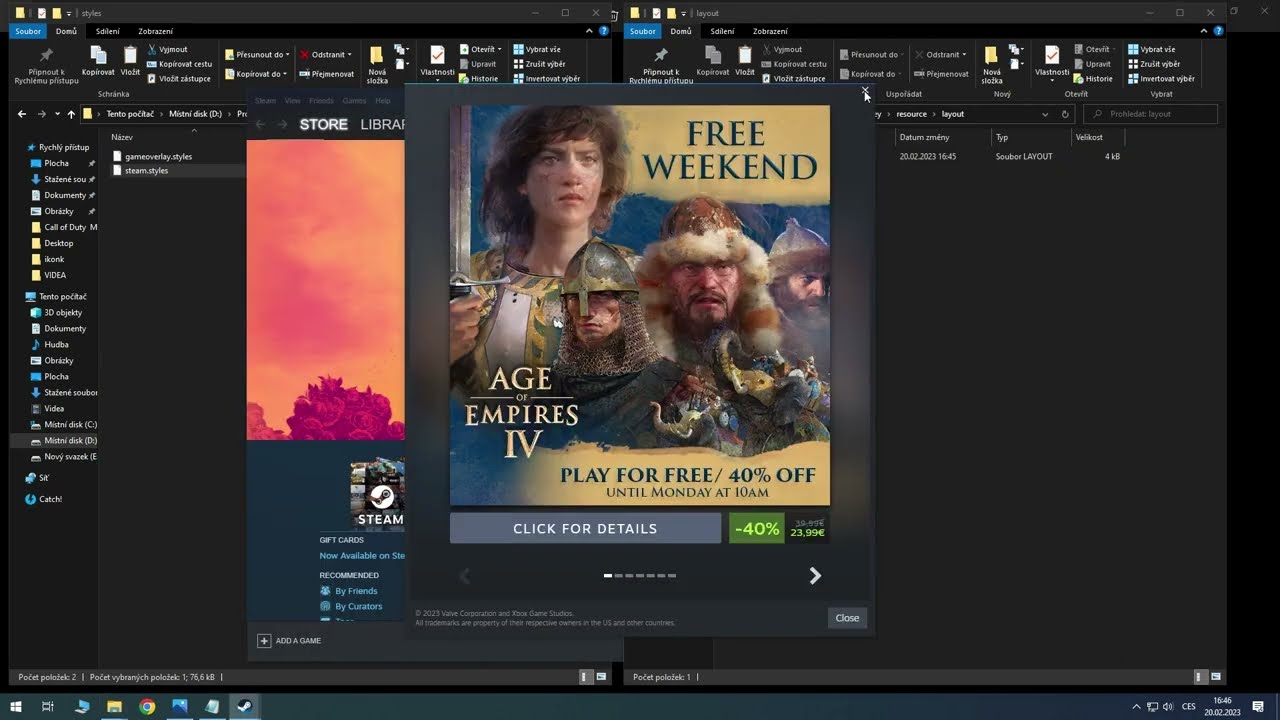Screen dimensions: 1280x720
Task: Open Soubor menu in styles window
Action: [x=27, y=31]
